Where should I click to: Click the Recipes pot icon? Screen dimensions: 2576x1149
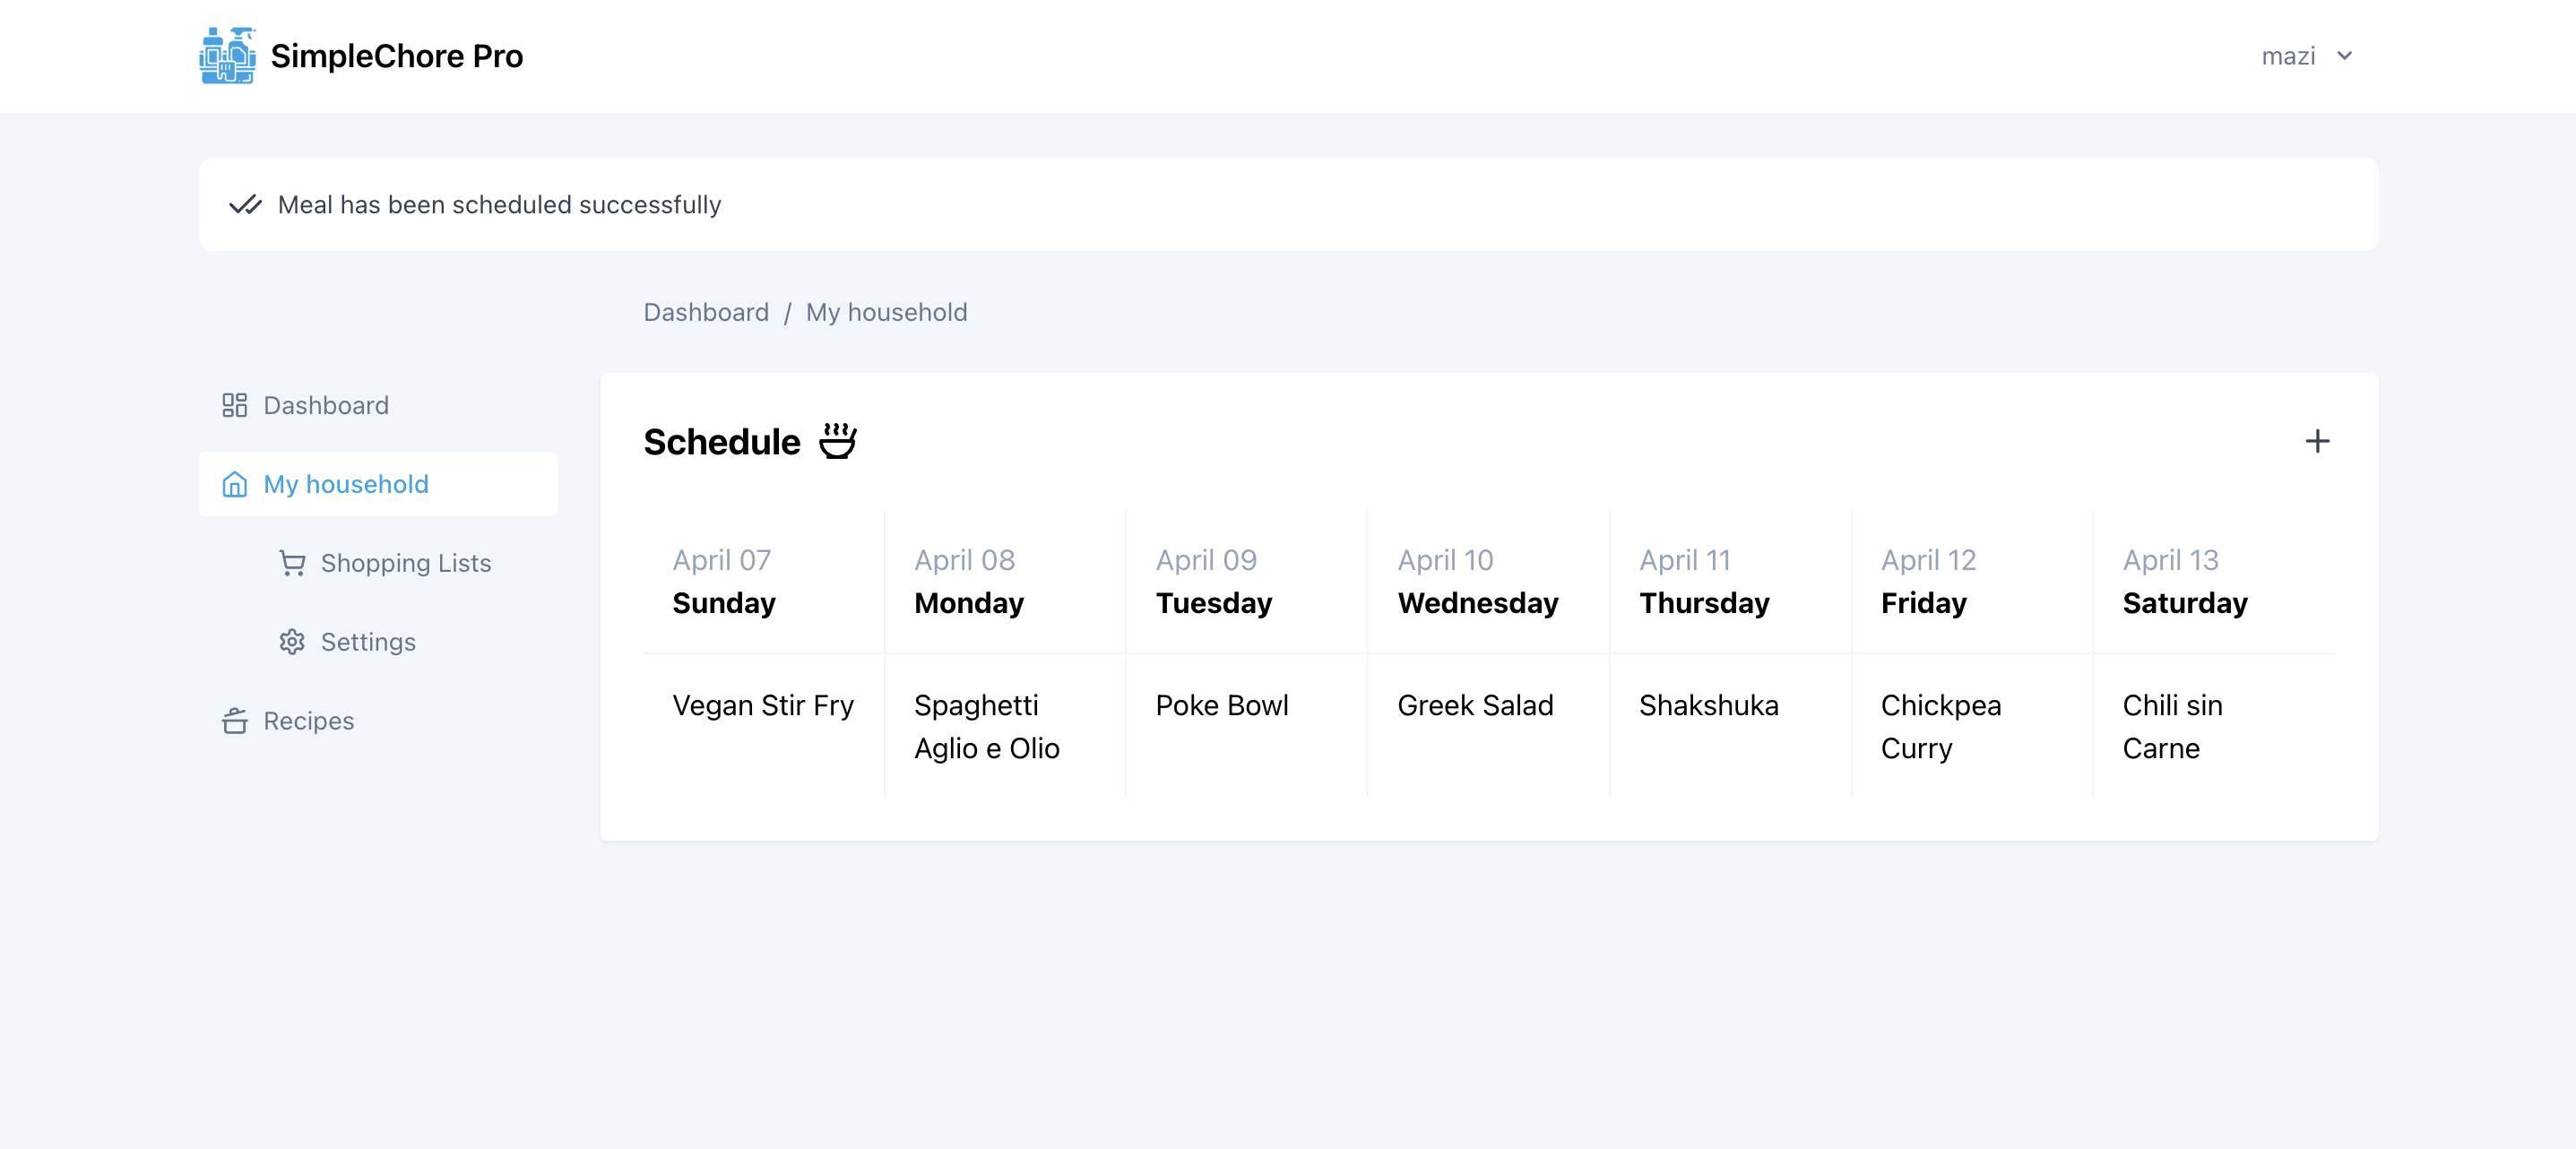coord(234,721)
